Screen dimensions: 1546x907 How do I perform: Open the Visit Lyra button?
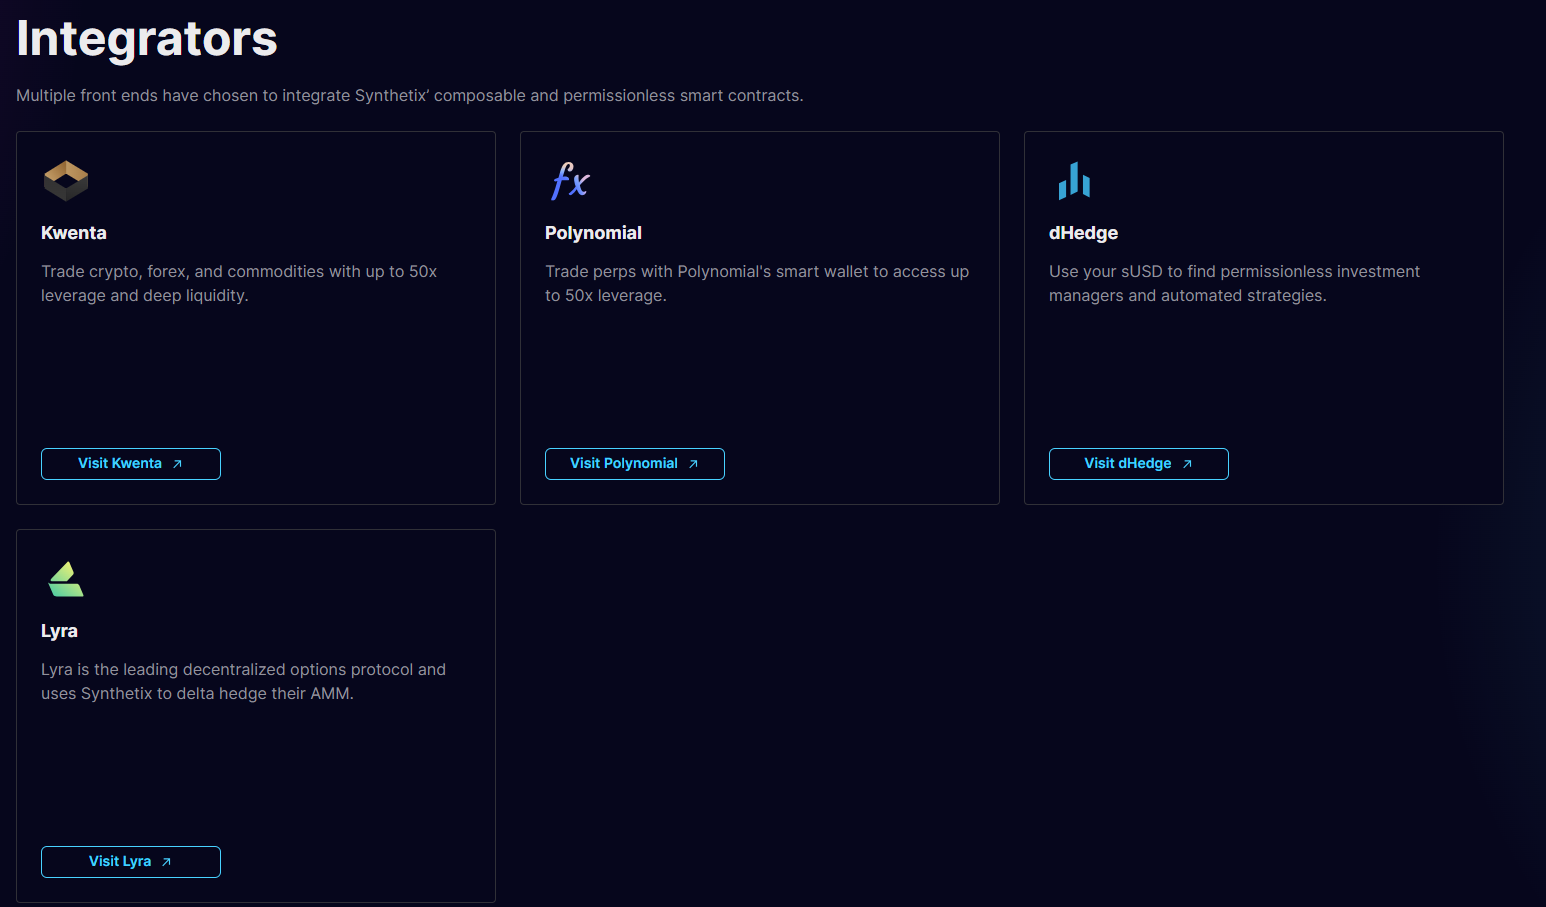tap(131, 862)
